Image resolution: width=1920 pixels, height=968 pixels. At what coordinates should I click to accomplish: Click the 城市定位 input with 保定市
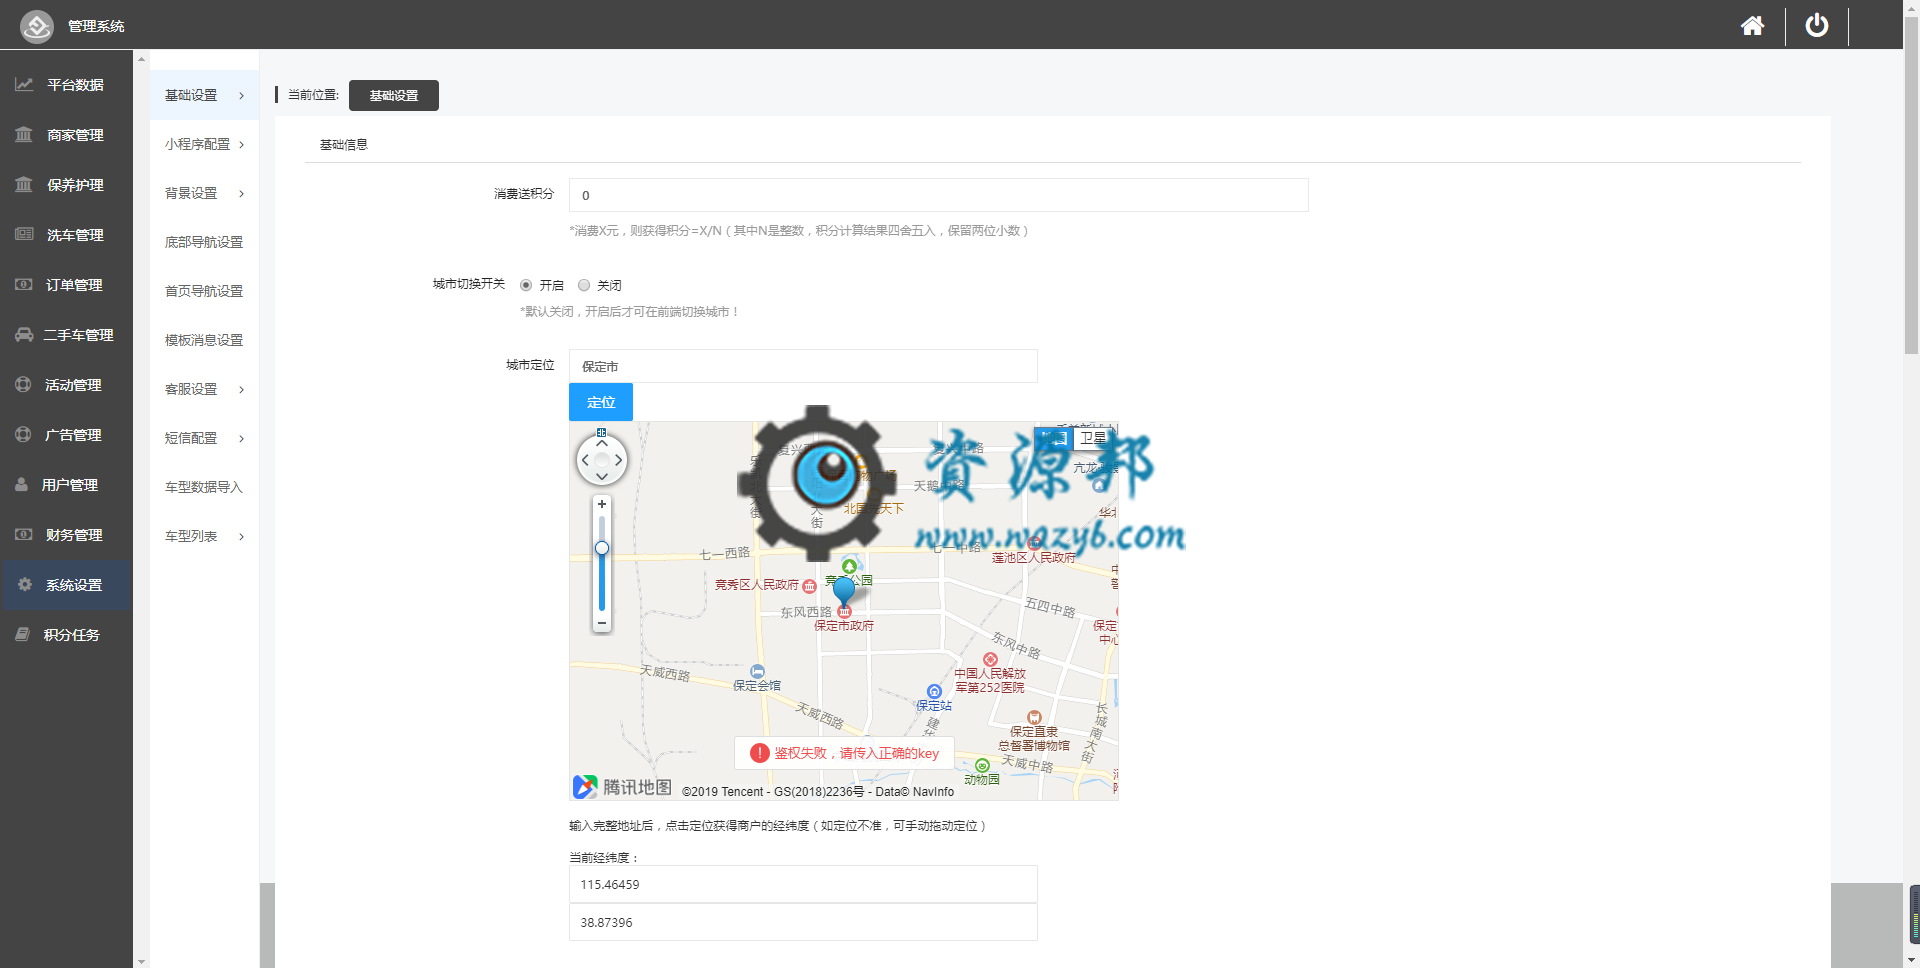[803, 366]
